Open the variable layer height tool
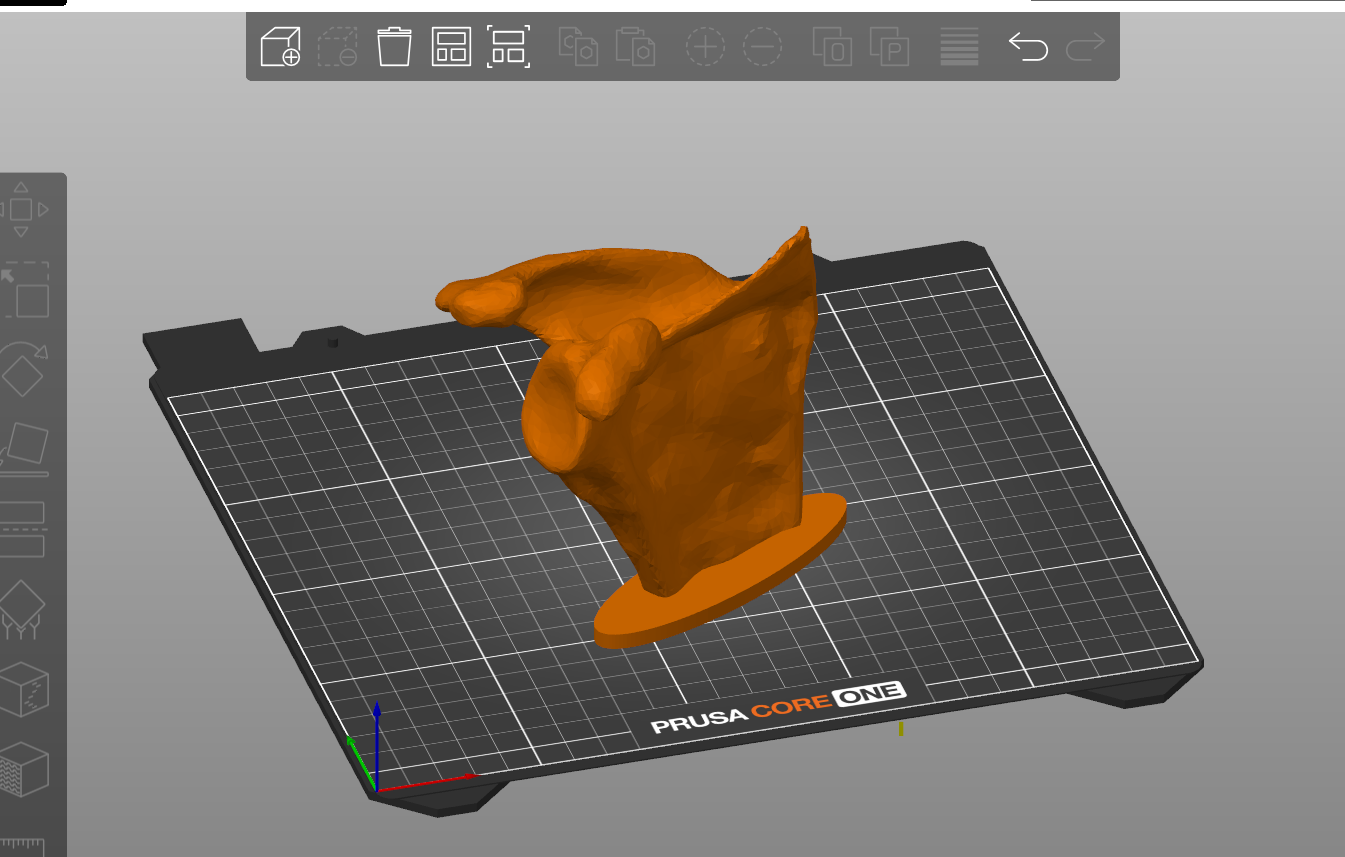This screenshot has height=857, width=1345. click(959, 47)
